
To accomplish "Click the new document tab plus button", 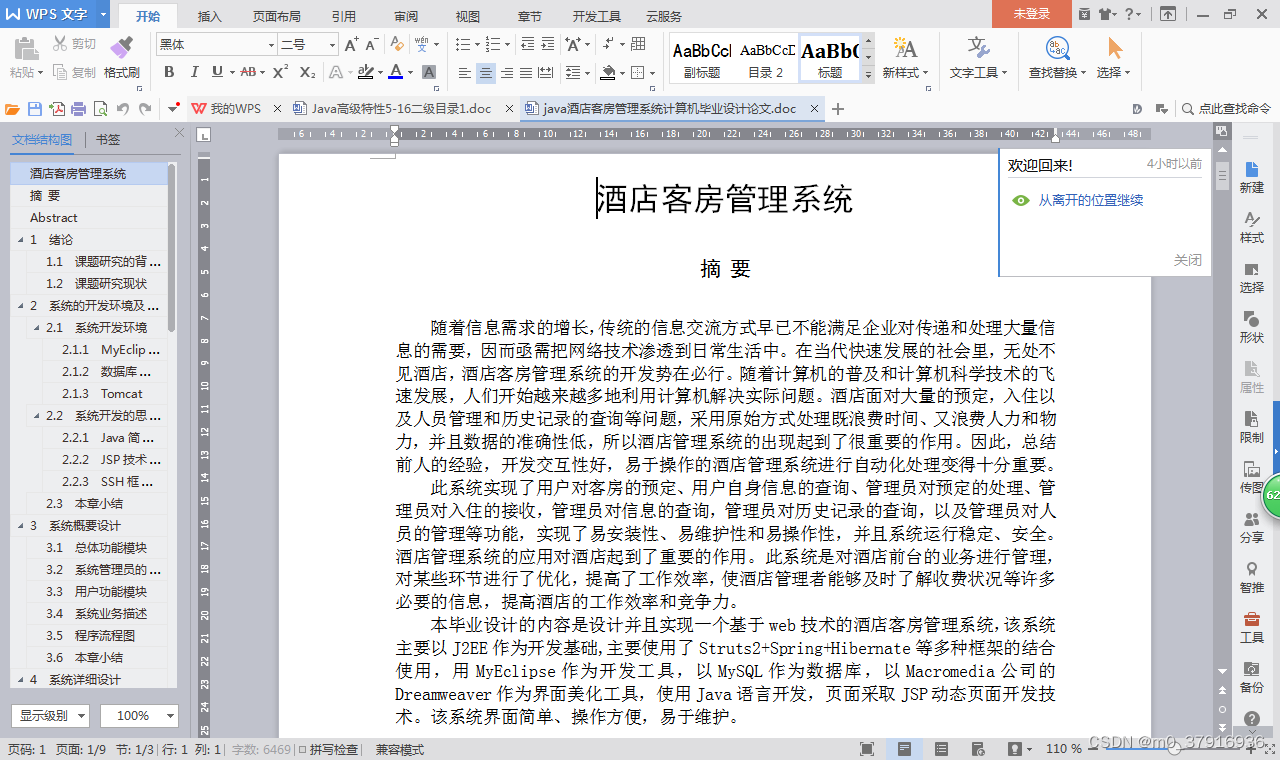I will tap(838, 109).
